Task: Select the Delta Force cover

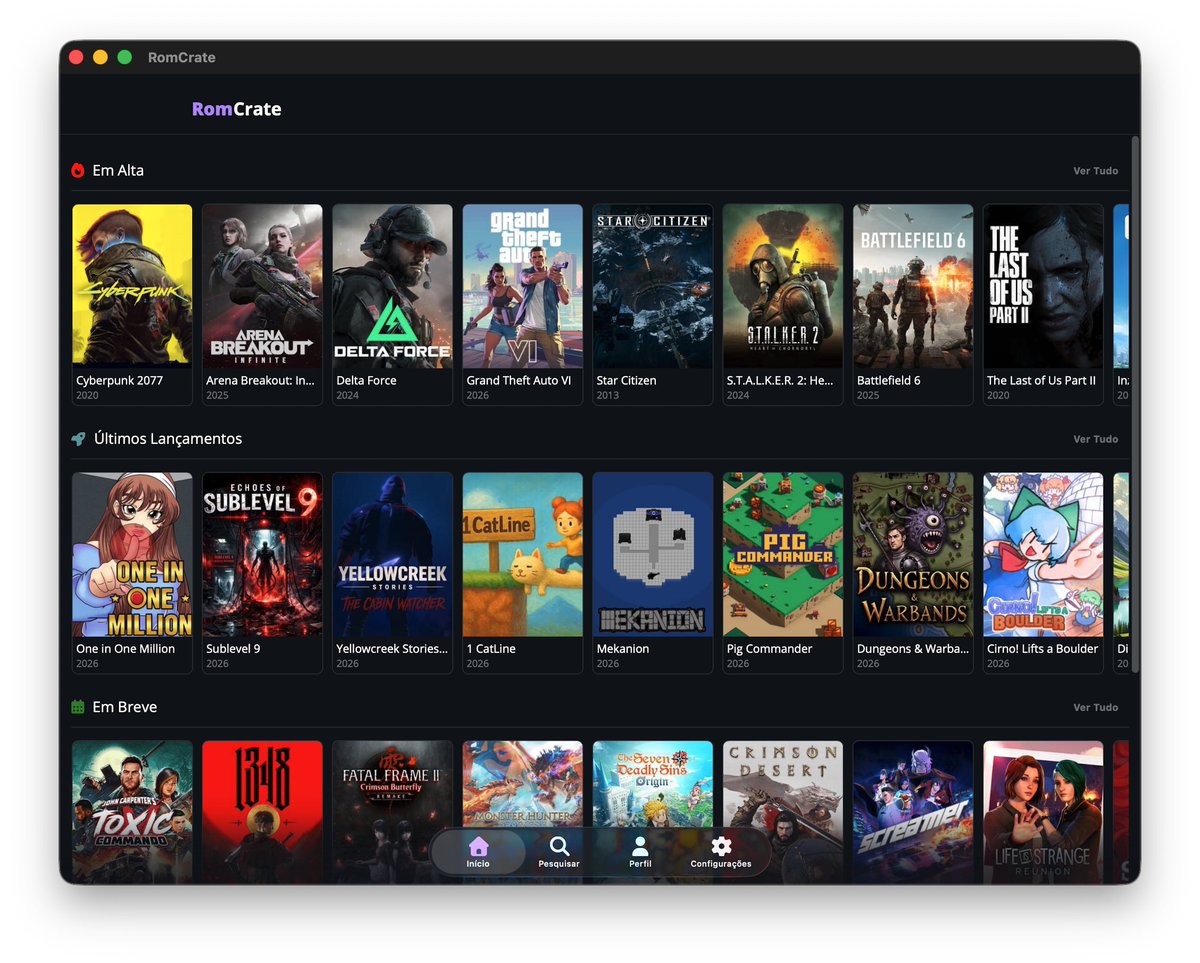Action: [392, 286]
